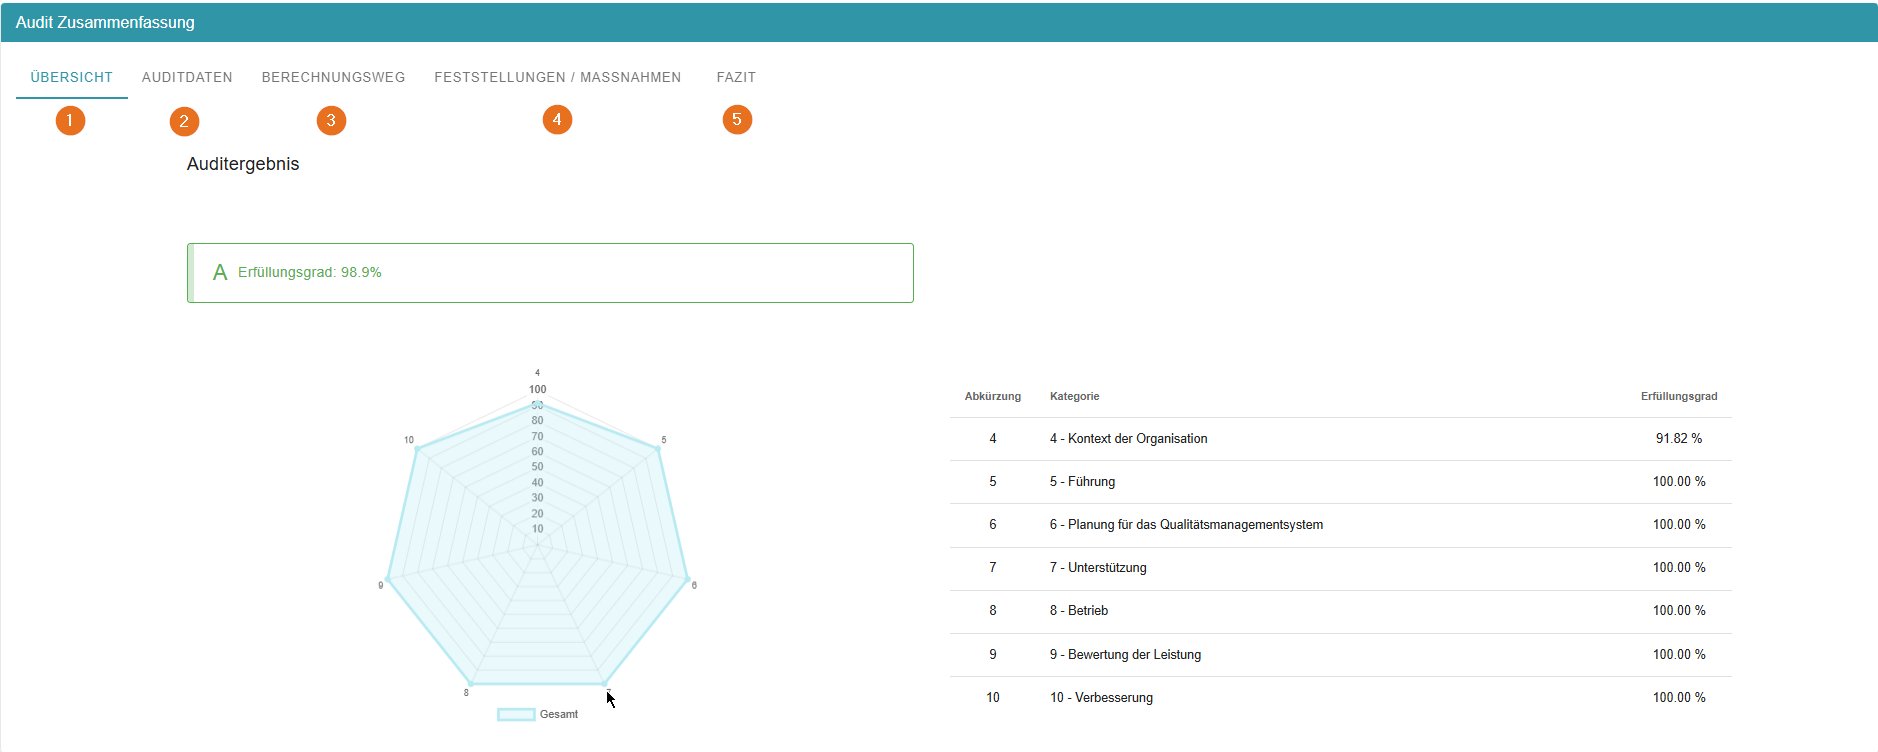Click the Erfüllungsgrad column header
This screenshot has width=1878, height=752.
1678,396
